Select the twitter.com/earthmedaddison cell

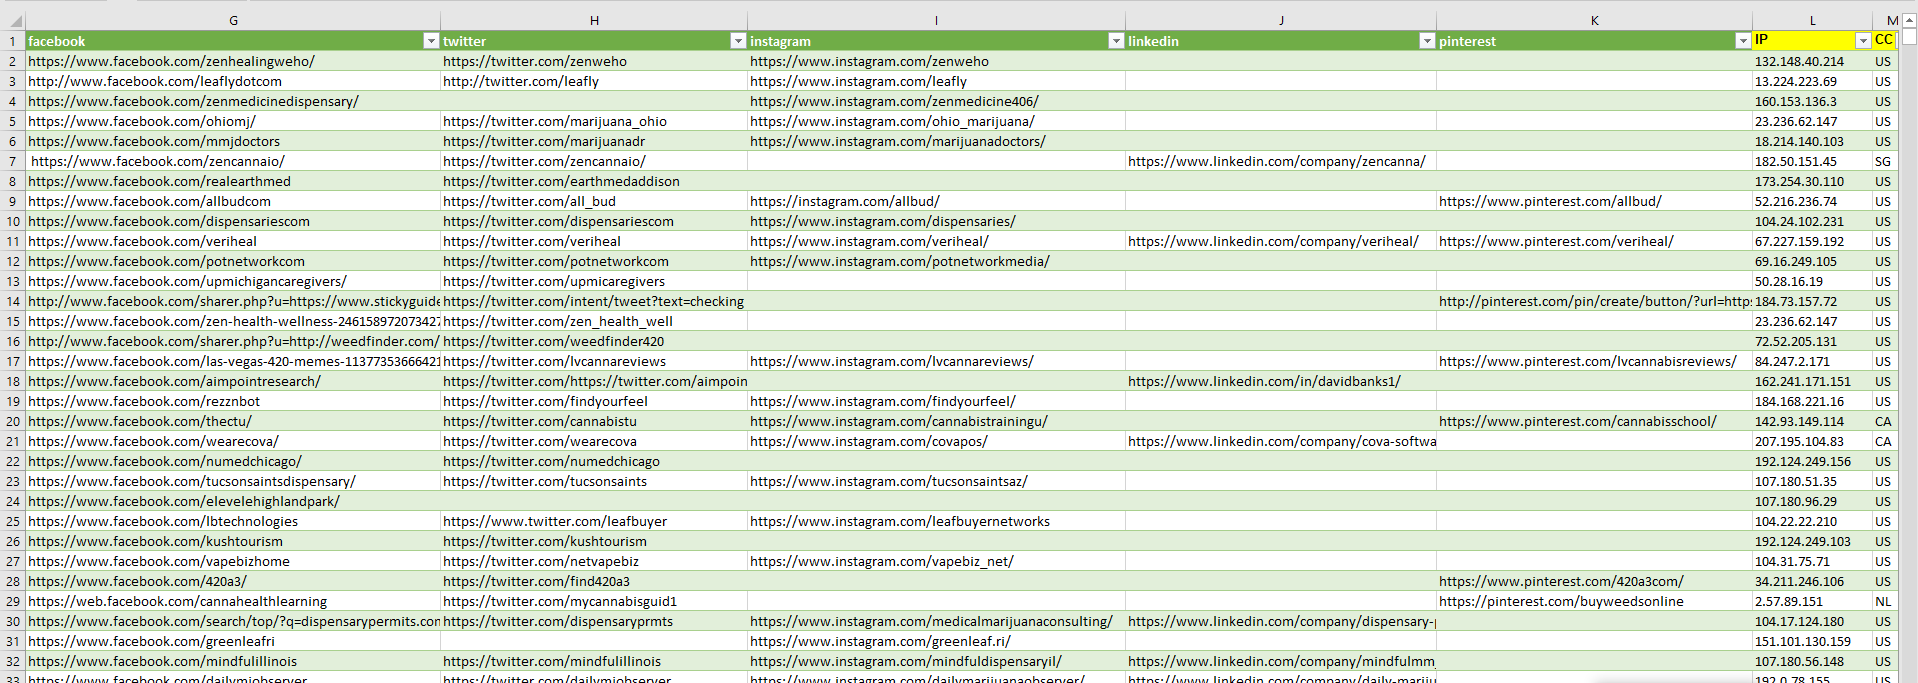tap(594, 181)
